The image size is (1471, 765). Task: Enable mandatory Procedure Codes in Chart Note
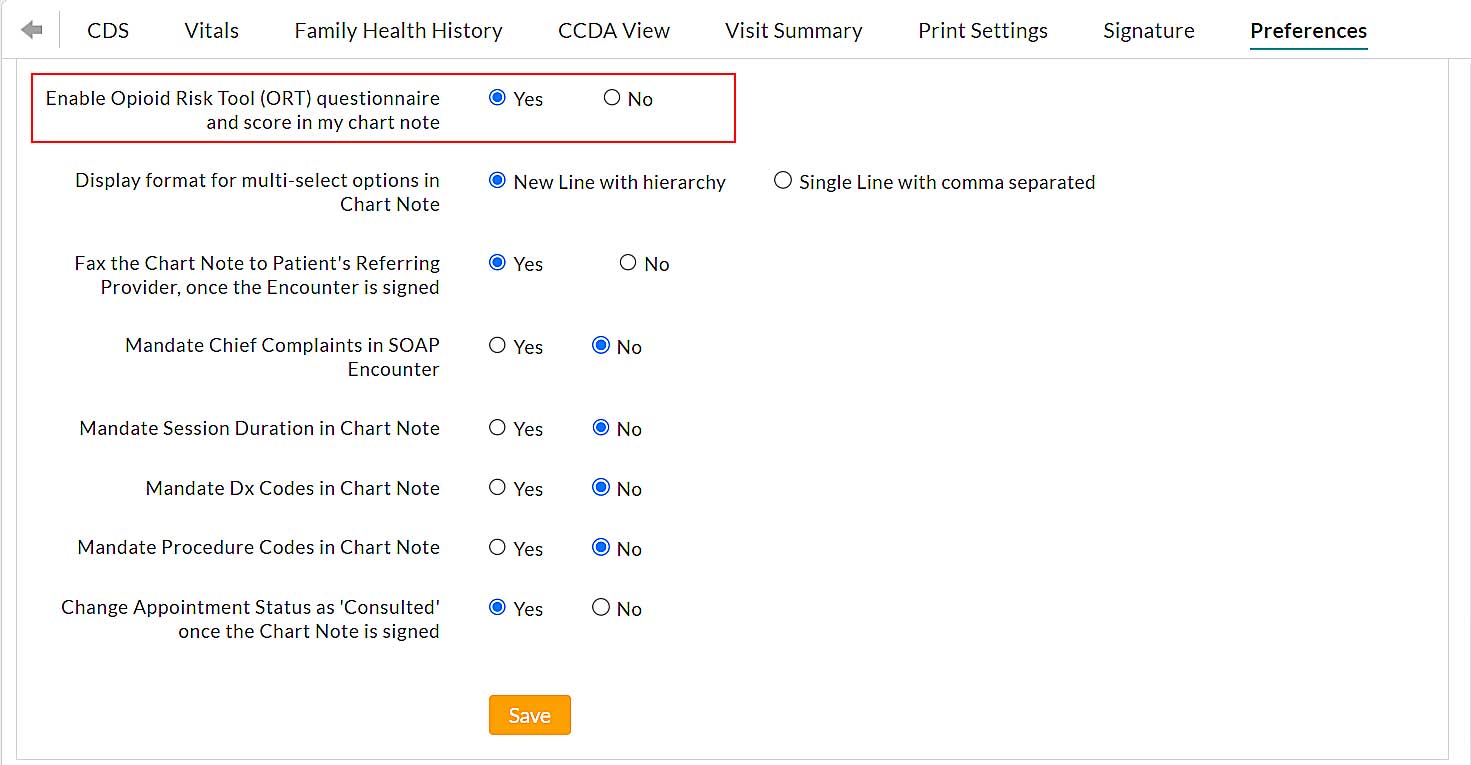[497, 547]
